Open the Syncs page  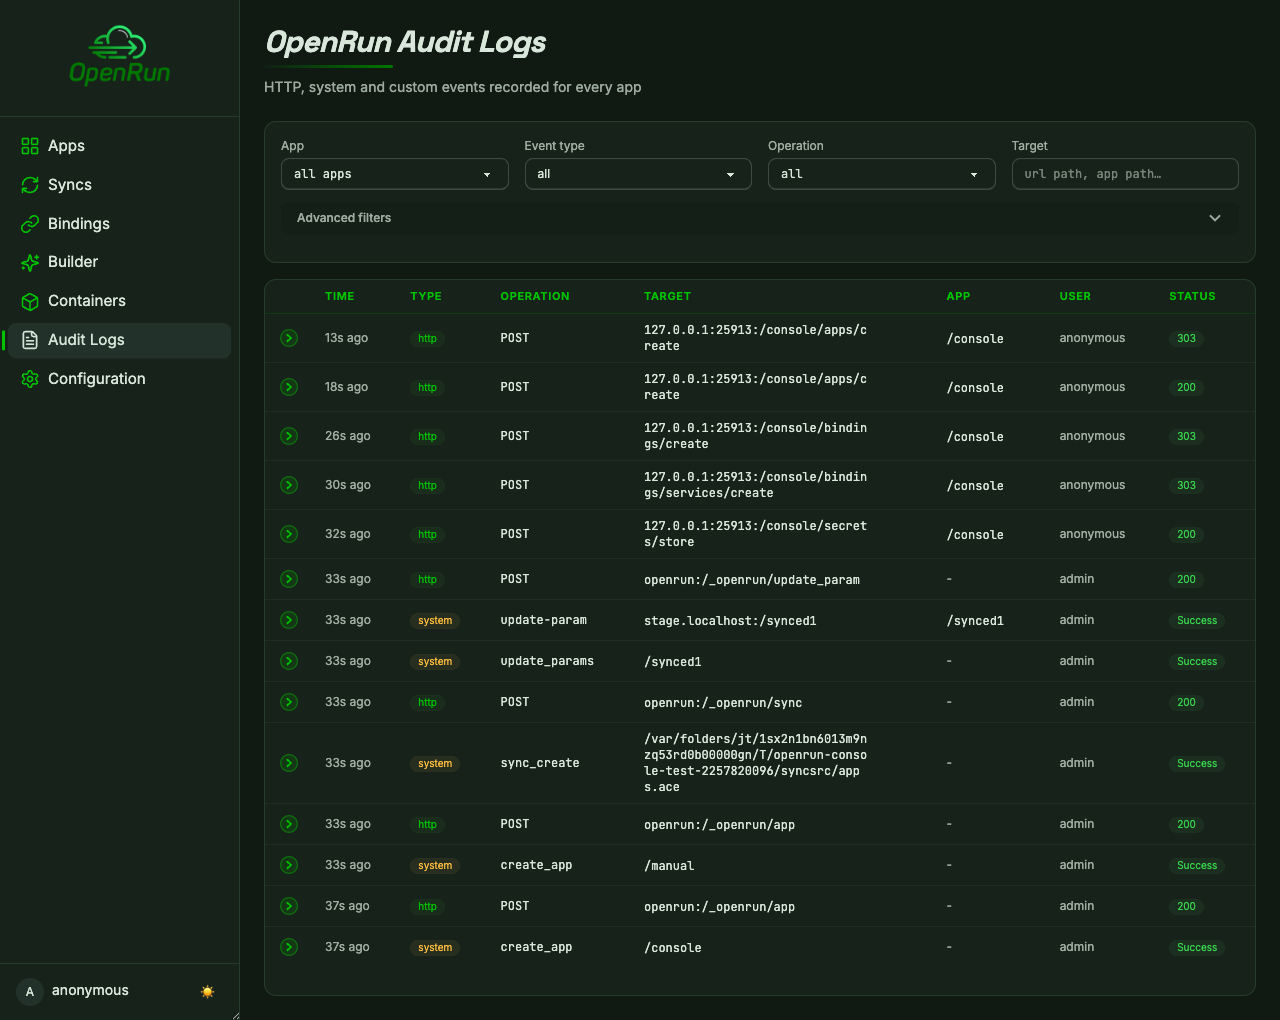[119, 185]
